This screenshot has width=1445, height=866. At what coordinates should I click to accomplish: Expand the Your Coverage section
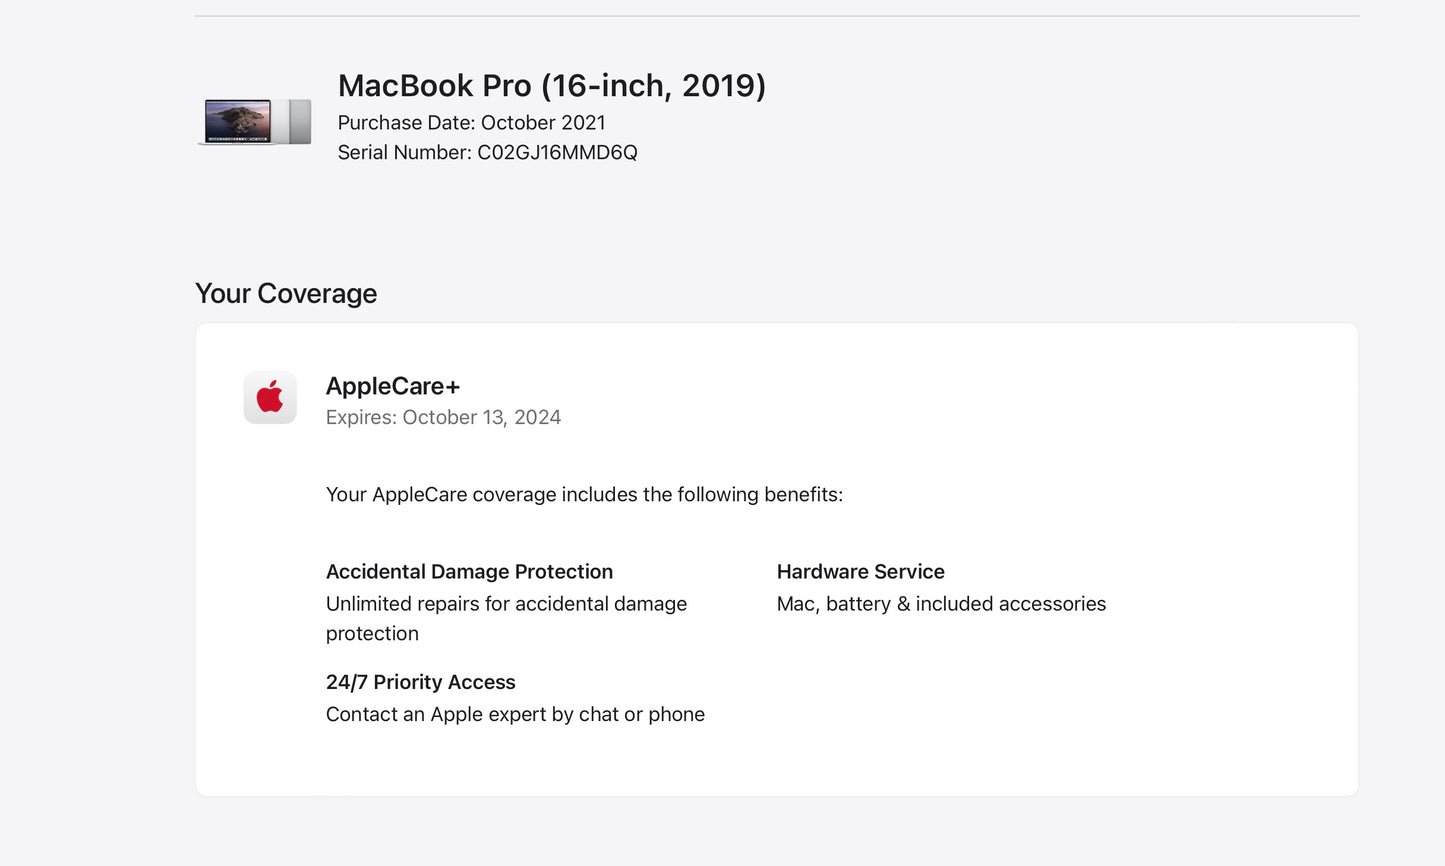pyautogui.click(x=286, y=293)
